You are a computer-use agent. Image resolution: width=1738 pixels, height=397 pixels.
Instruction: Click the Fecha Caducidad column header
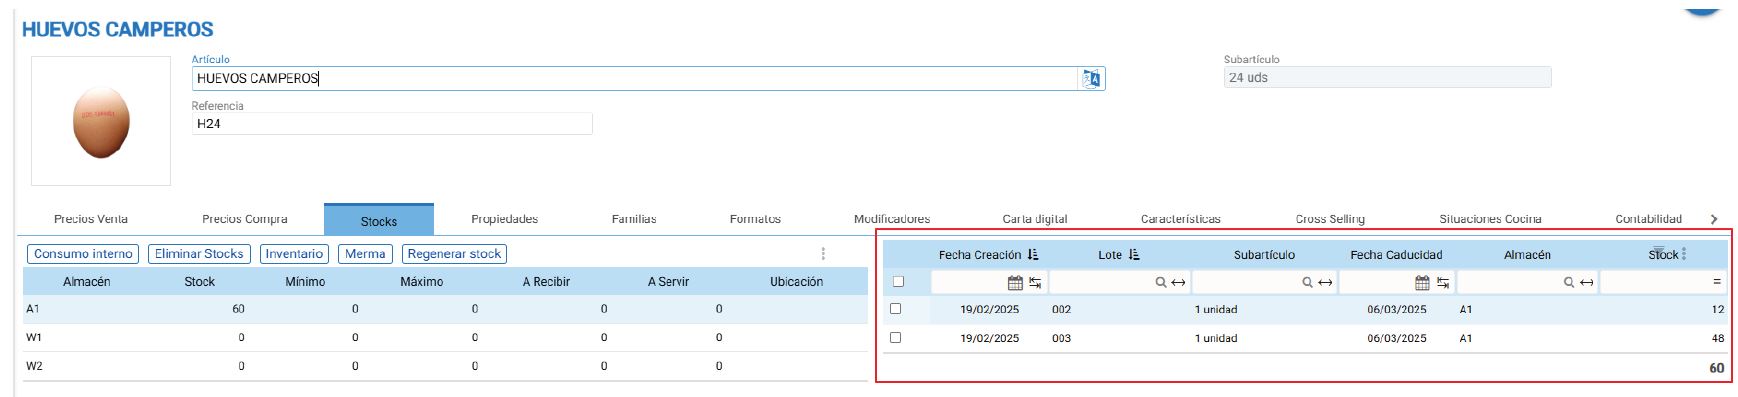click(x=1396, y=255)
